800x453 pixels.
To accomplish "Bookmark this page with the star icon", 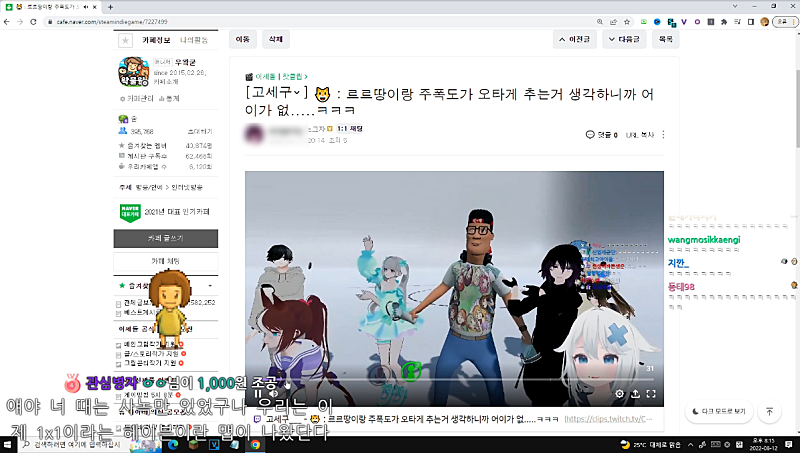I will click(x=627, y=22).
